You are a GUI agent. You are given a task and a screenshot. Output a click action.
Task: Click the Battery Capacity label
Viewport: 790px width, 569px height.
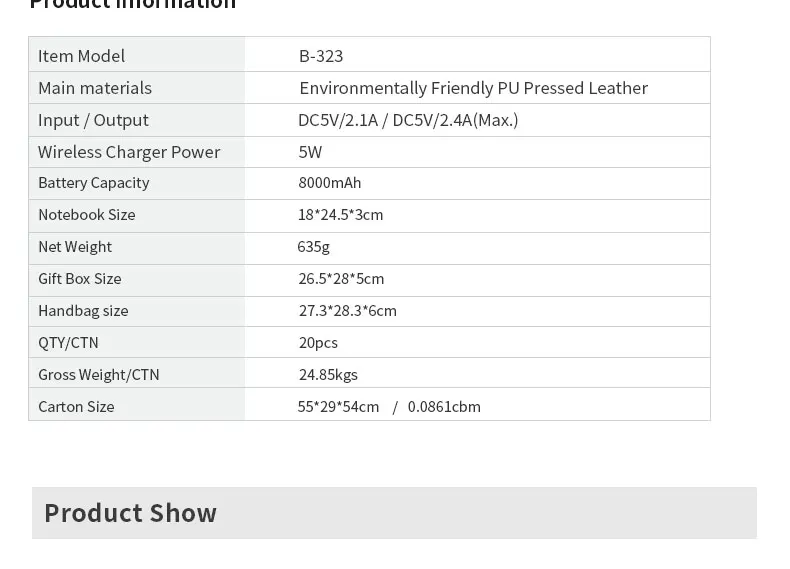[x=94, y=183]
